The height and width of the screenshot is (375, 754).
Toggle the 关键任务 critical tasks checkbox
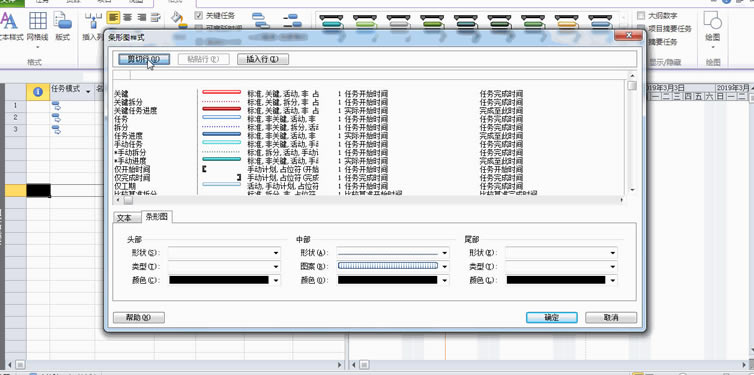tap(199, 15)
